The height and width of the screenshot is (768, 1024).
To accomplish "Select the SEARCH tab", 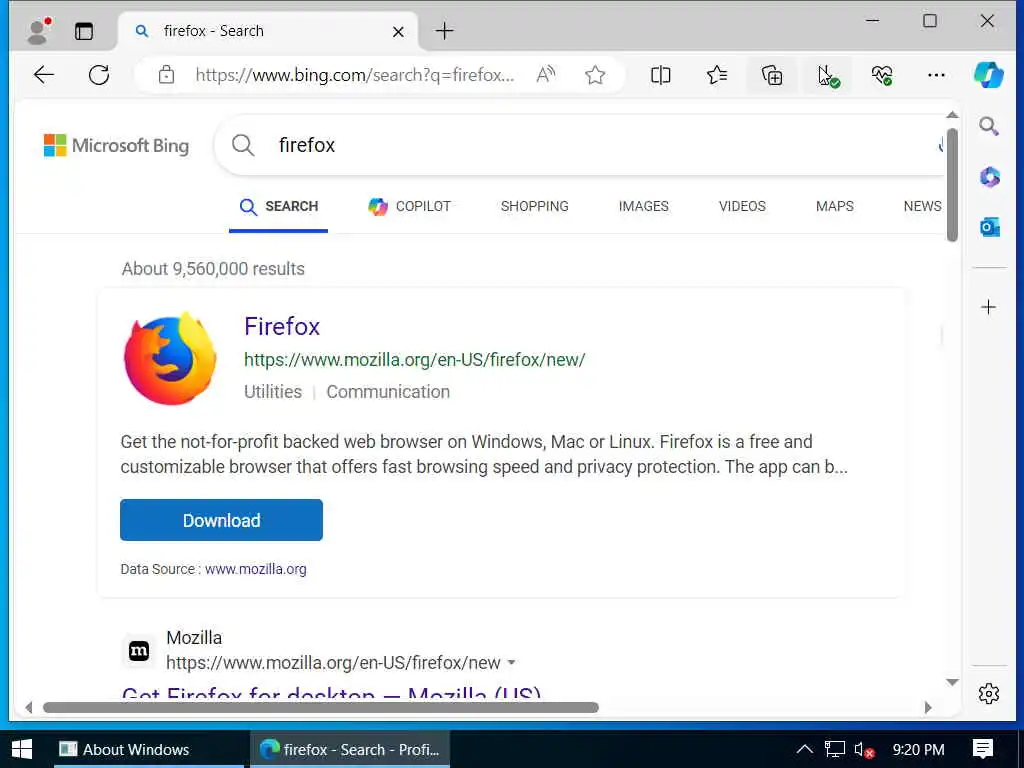I will pyautogui.click(x=278, y=206).
